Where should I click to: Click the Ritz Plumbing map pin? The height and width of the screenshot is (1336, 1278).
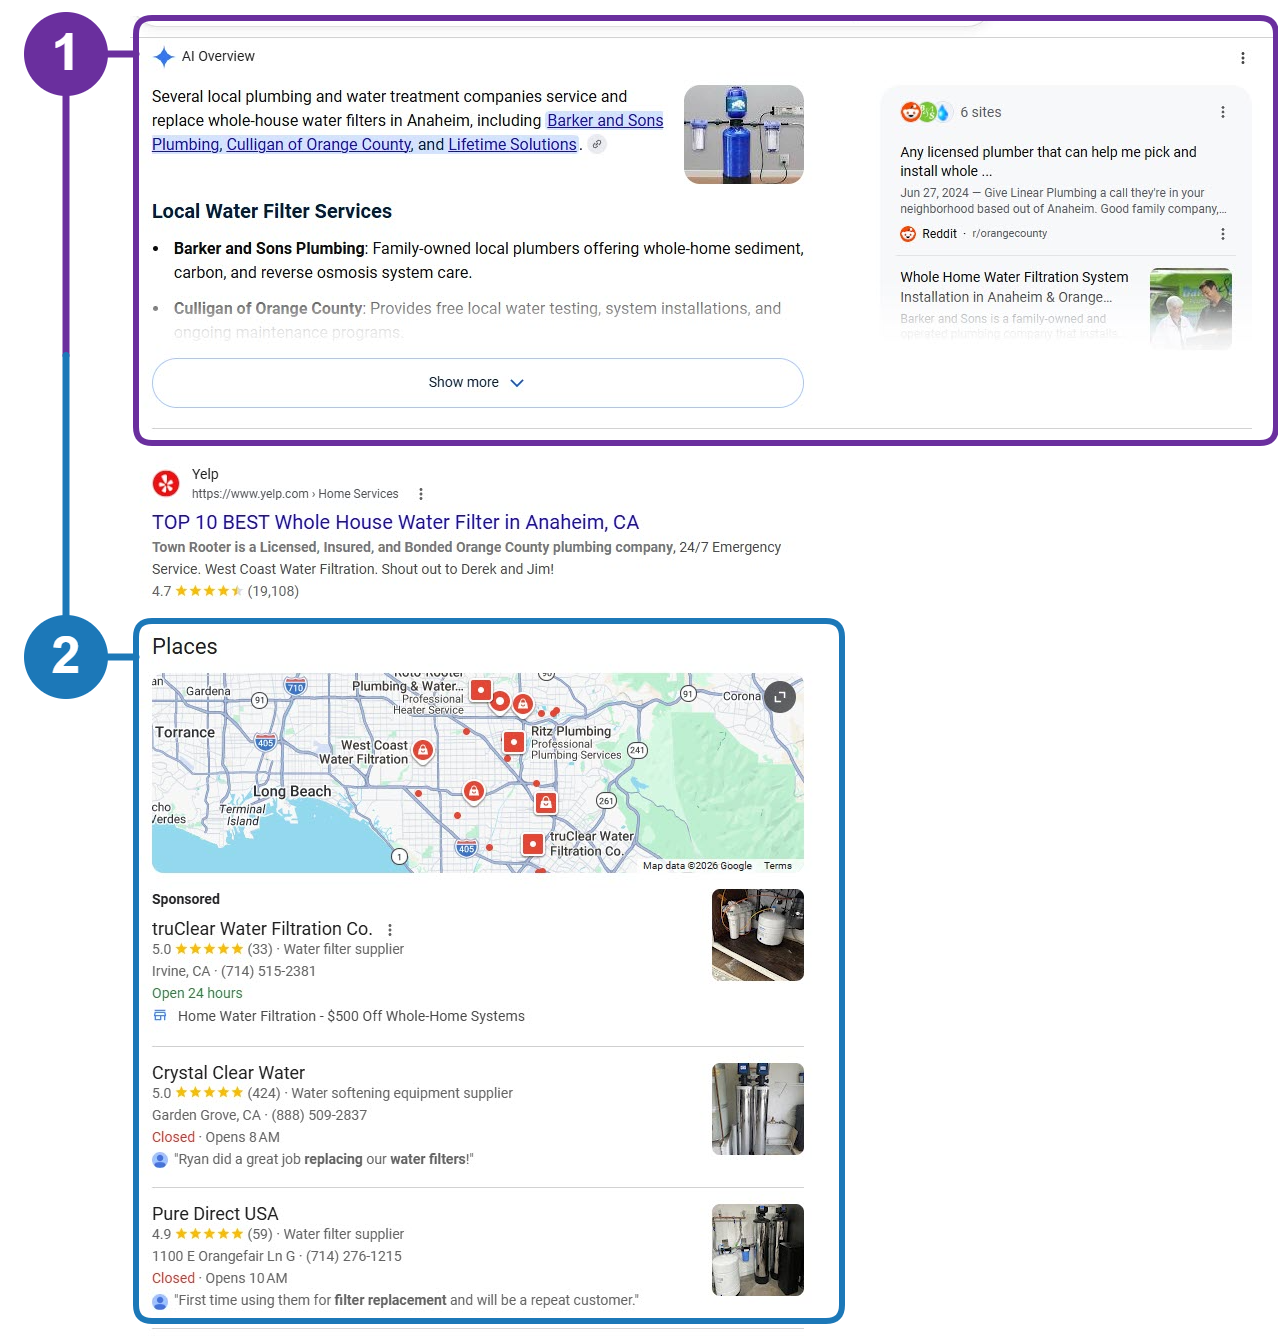tap(514, 742)
